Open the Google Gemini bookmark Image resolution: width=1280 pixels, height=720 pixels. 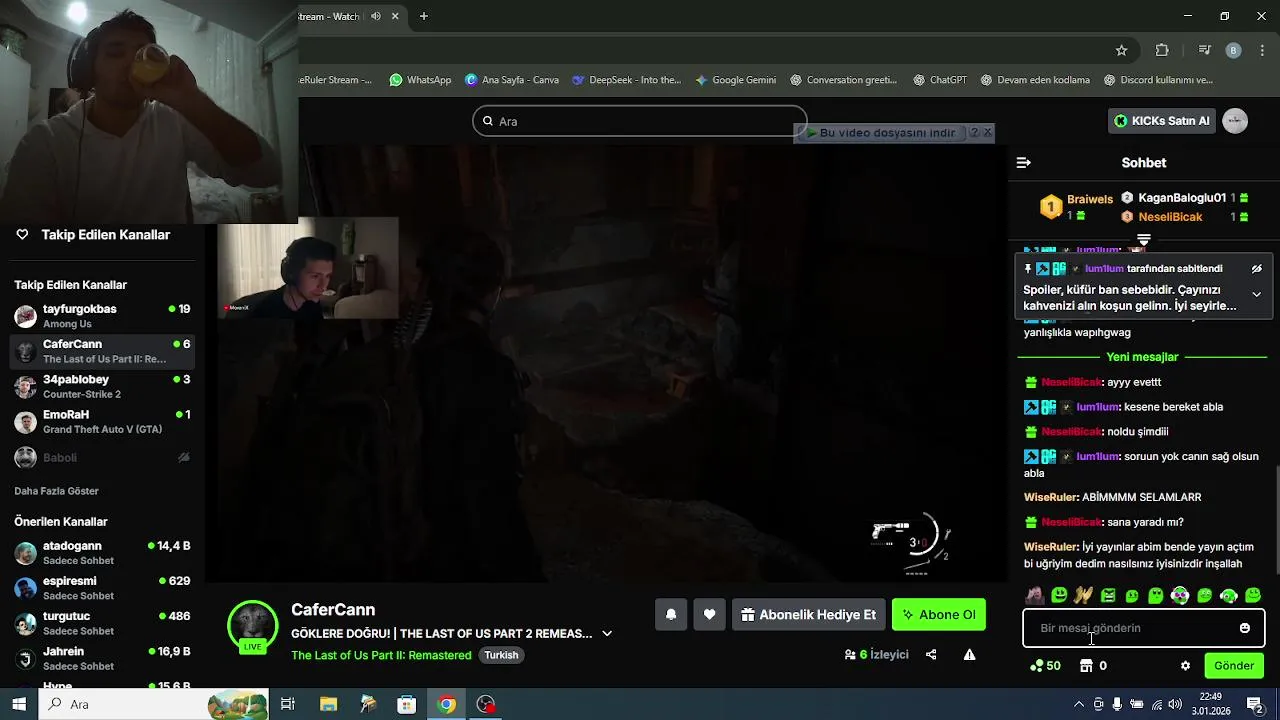[735, 80]
